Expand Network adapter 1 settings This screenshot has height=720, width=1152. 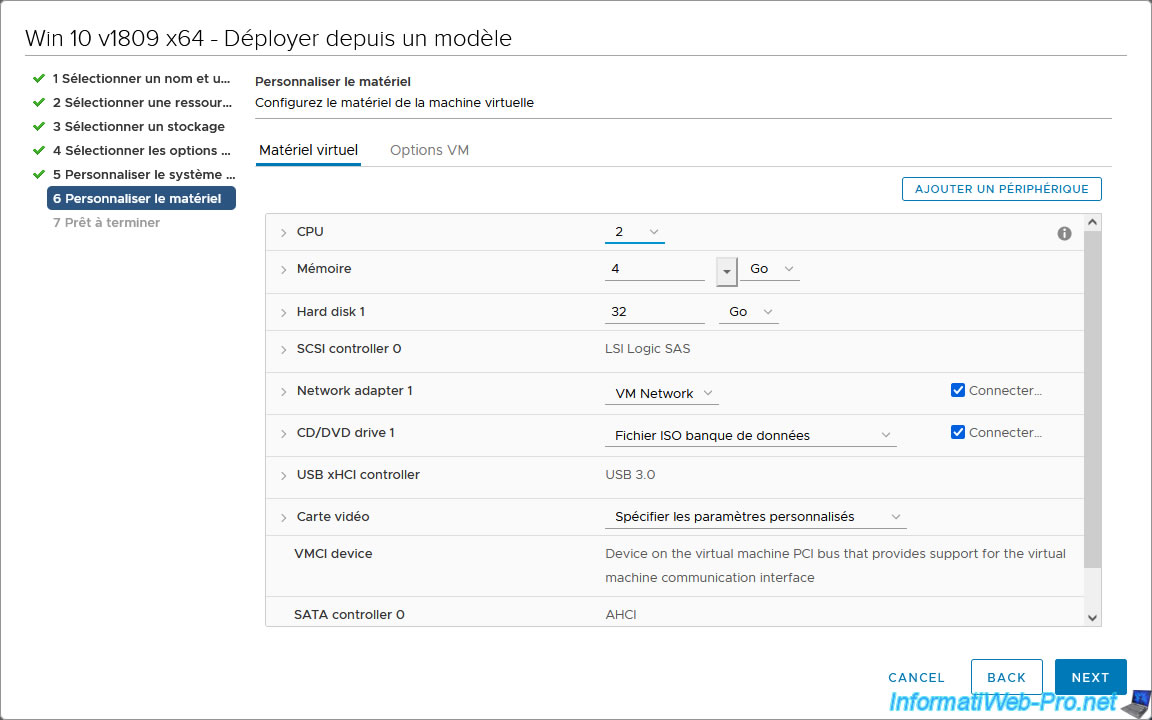tap(284, 392)
